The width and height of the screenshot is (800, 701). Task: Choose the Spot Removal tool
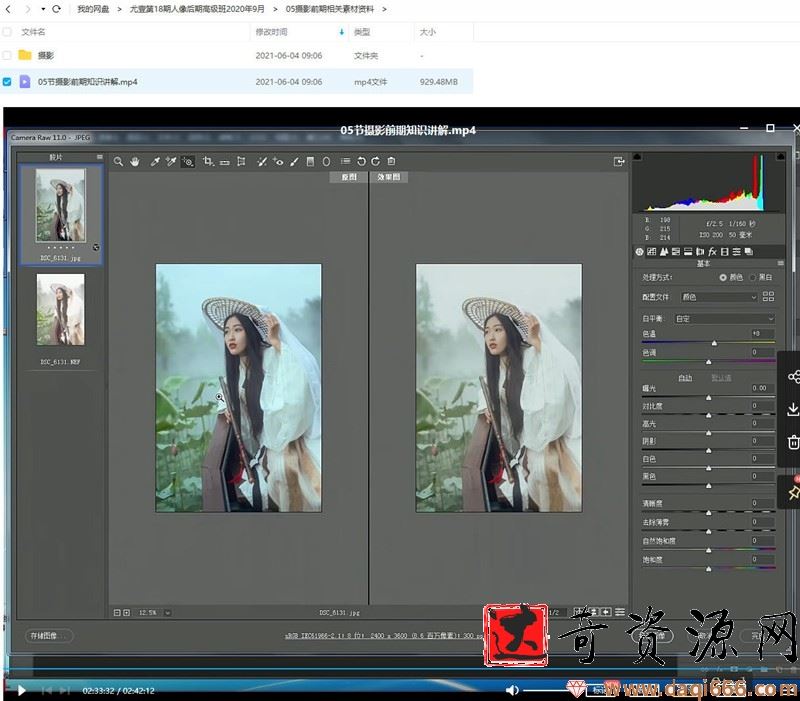[x=262, y=162]
